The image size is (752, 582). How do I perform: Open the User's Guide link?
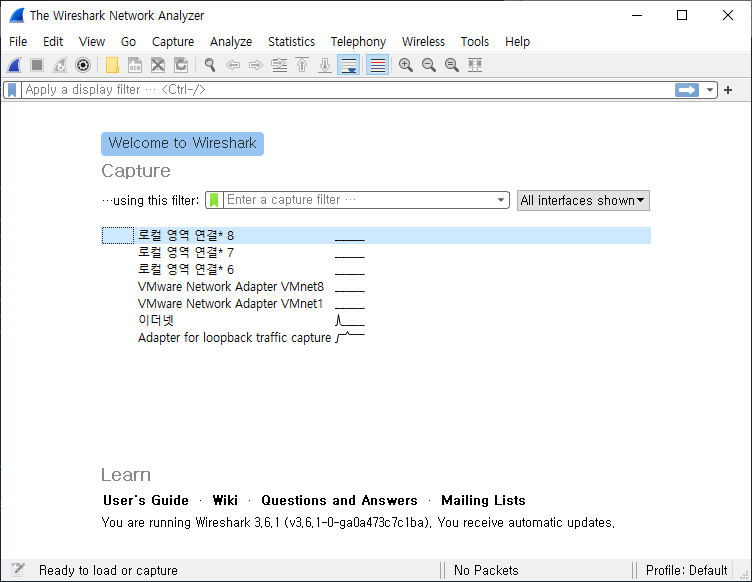pyautogui.click(x=146, y=500)
